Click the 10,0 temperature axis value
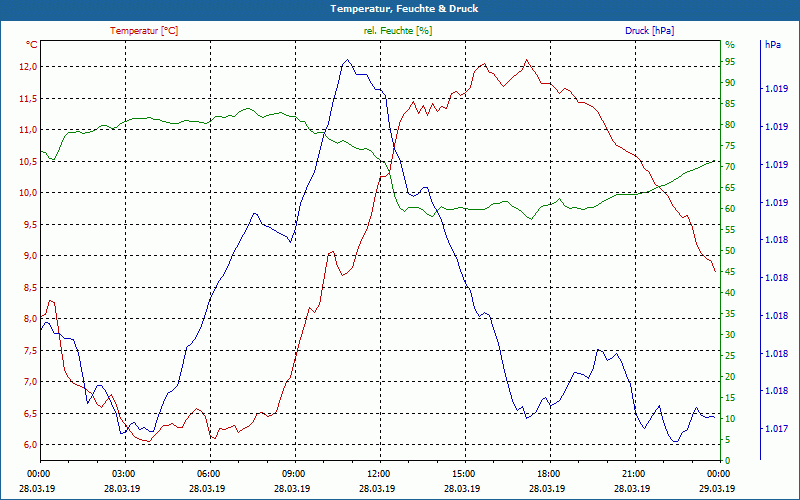Viewport: 800px width, 500px height. pos(29,193)
